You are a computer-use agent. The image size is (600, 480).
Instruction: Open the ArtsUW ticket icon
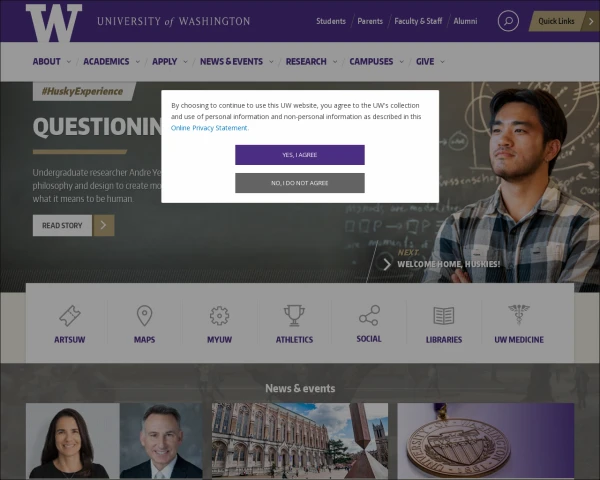click(70, 315)
